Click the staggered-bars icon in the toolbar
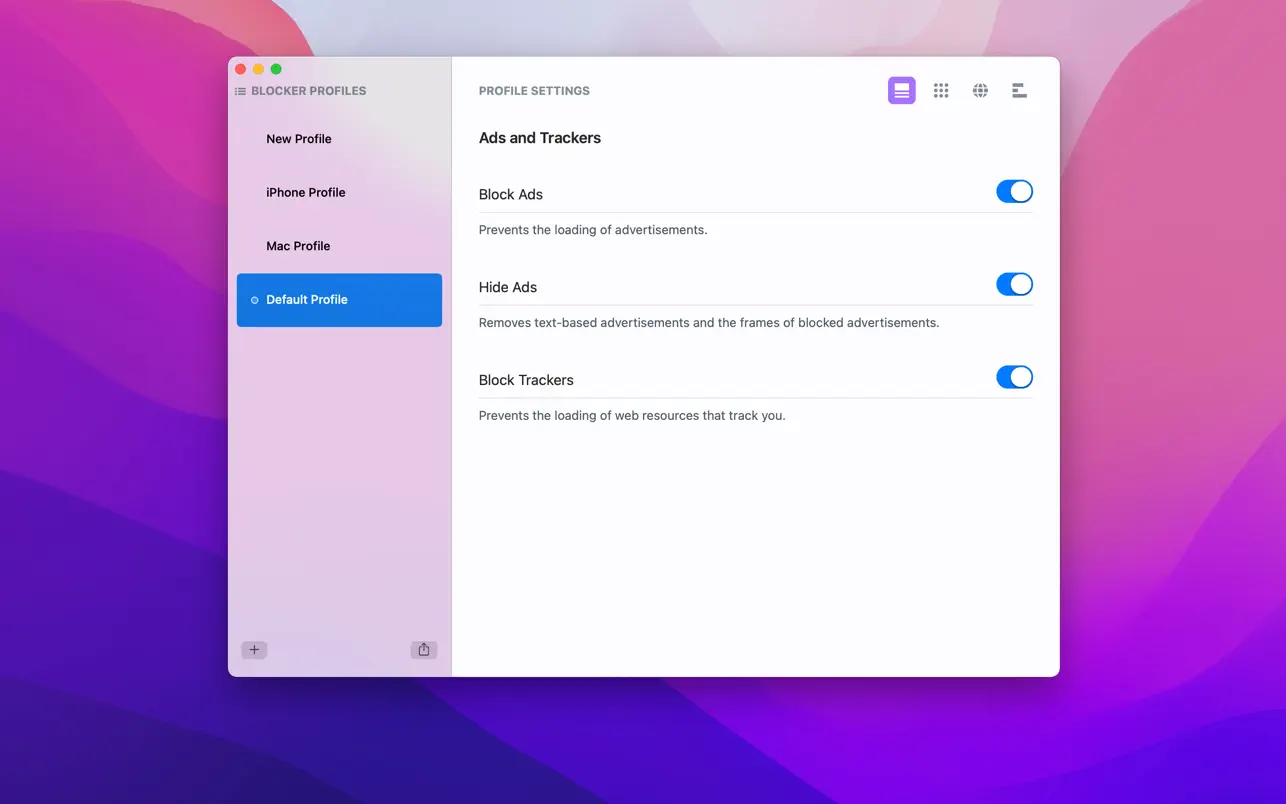1286x804 pixels. tap(1019, 91)
